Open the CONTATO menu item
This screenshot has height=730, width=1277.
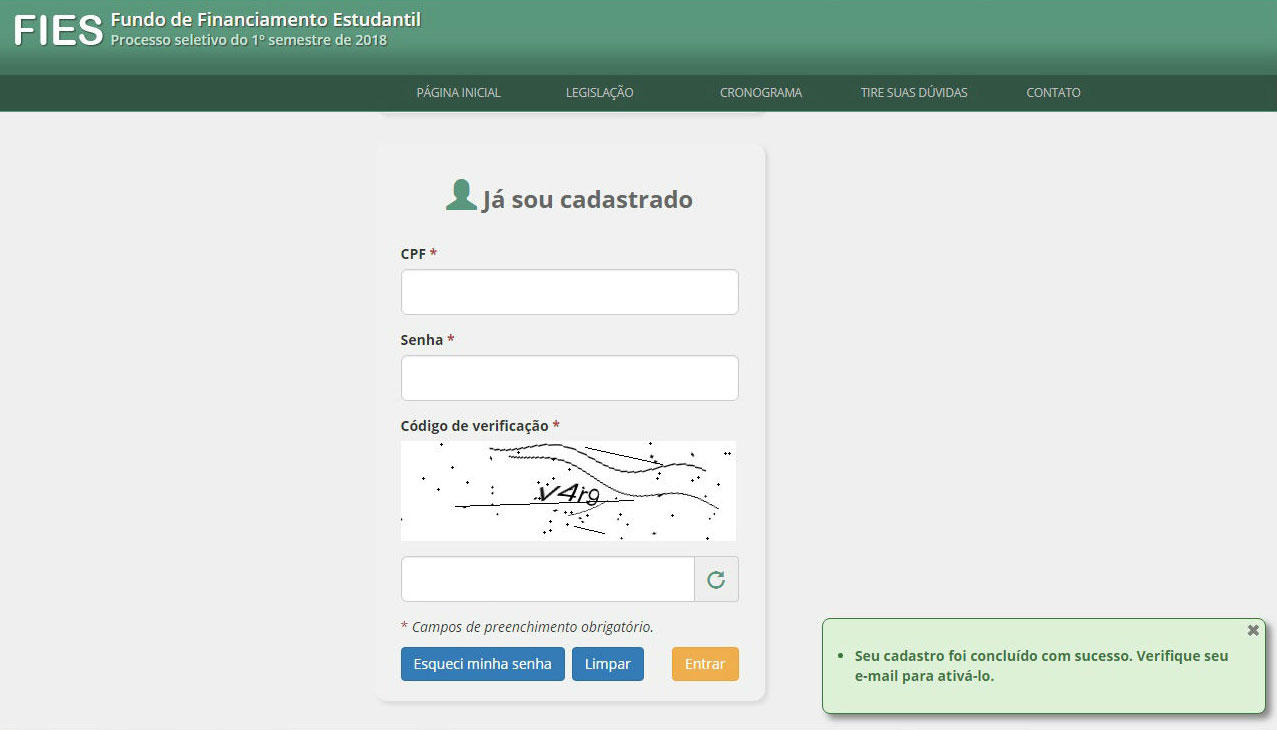[x=1053, y=93]
